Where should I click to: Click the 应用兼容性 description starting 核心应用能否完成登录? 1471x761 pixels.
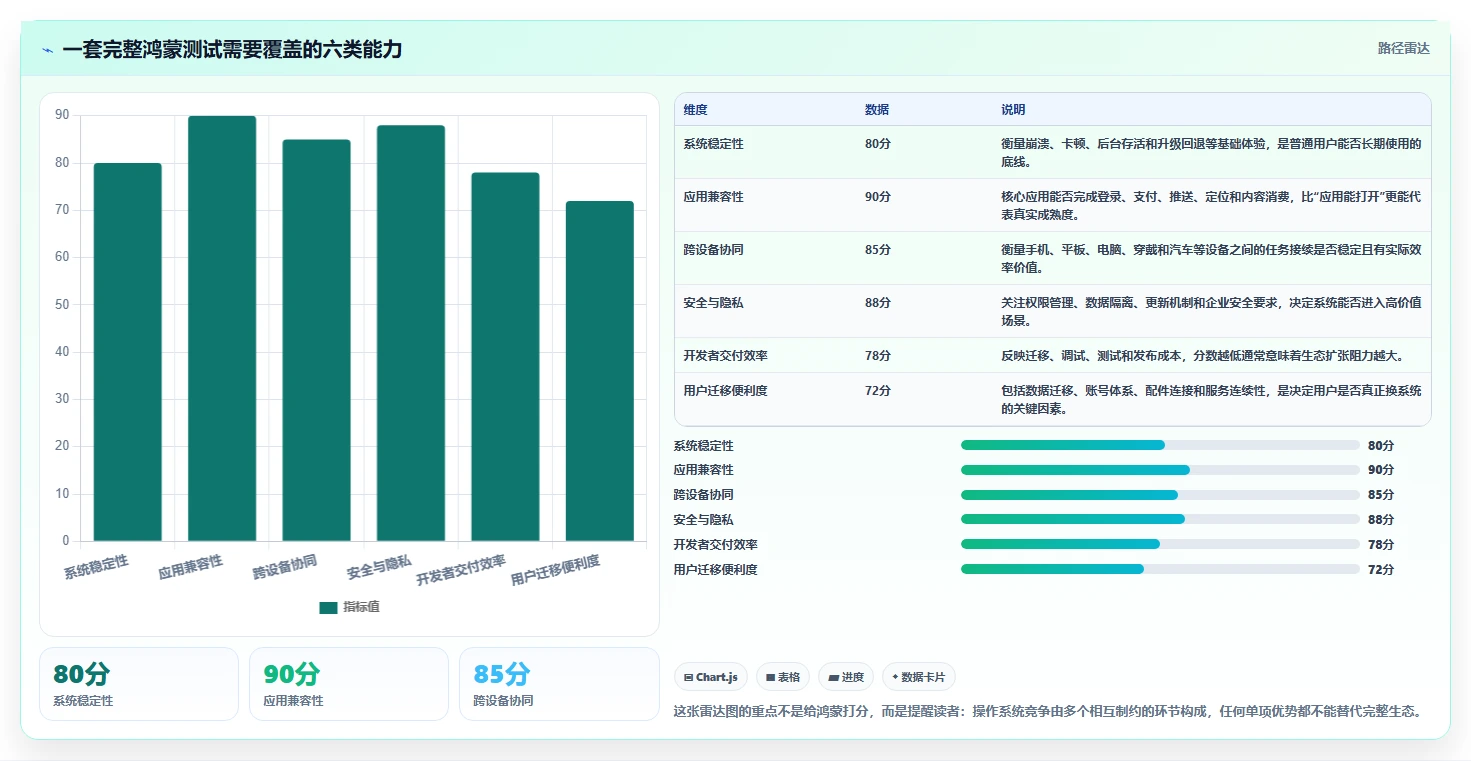1211,205
